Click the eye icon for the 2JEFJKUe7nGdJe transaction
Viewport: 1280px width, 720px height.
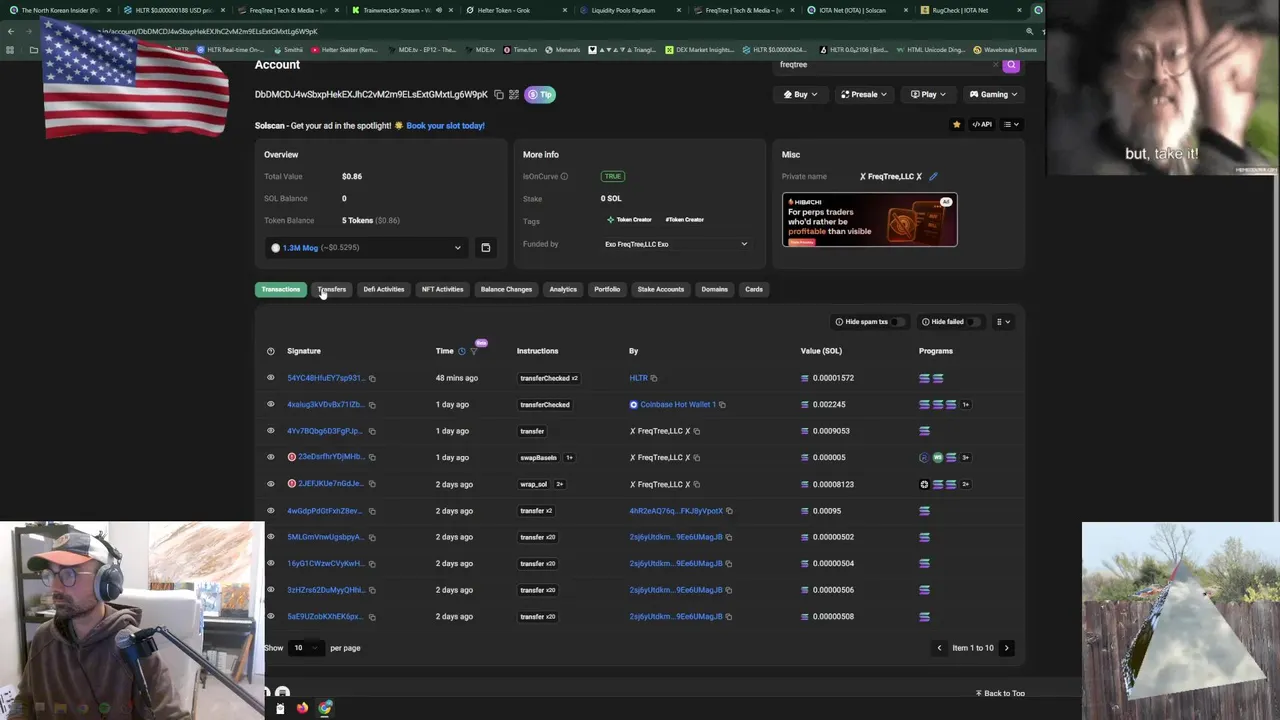270,484
